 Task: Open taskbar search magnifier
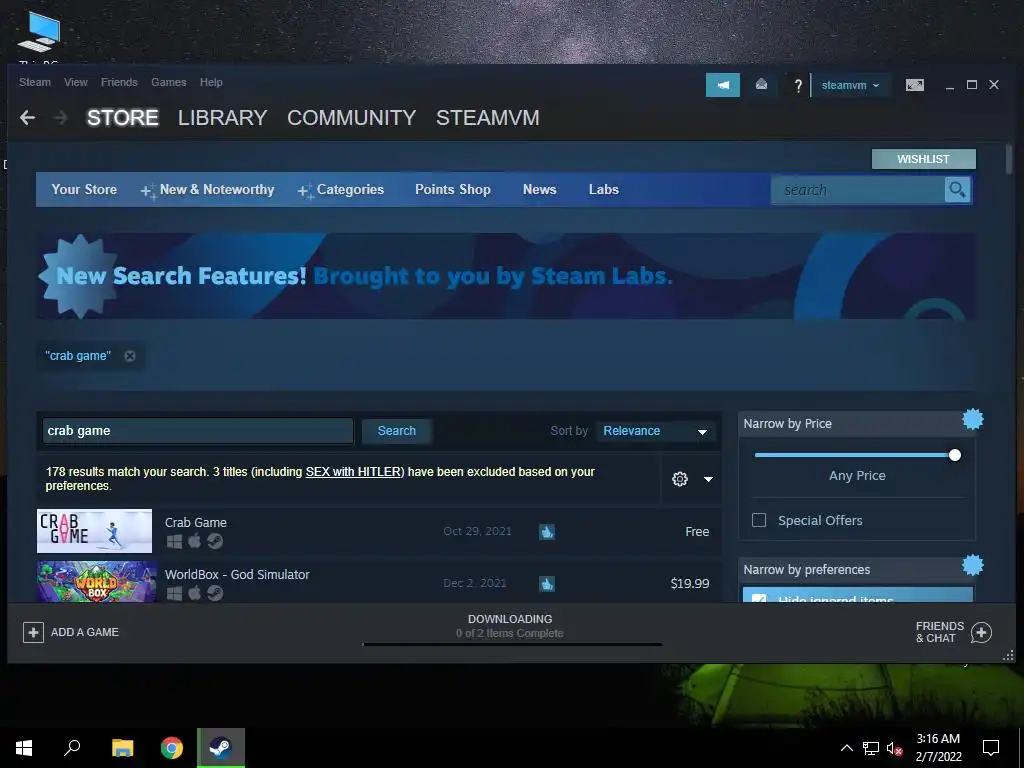(72, 748)
